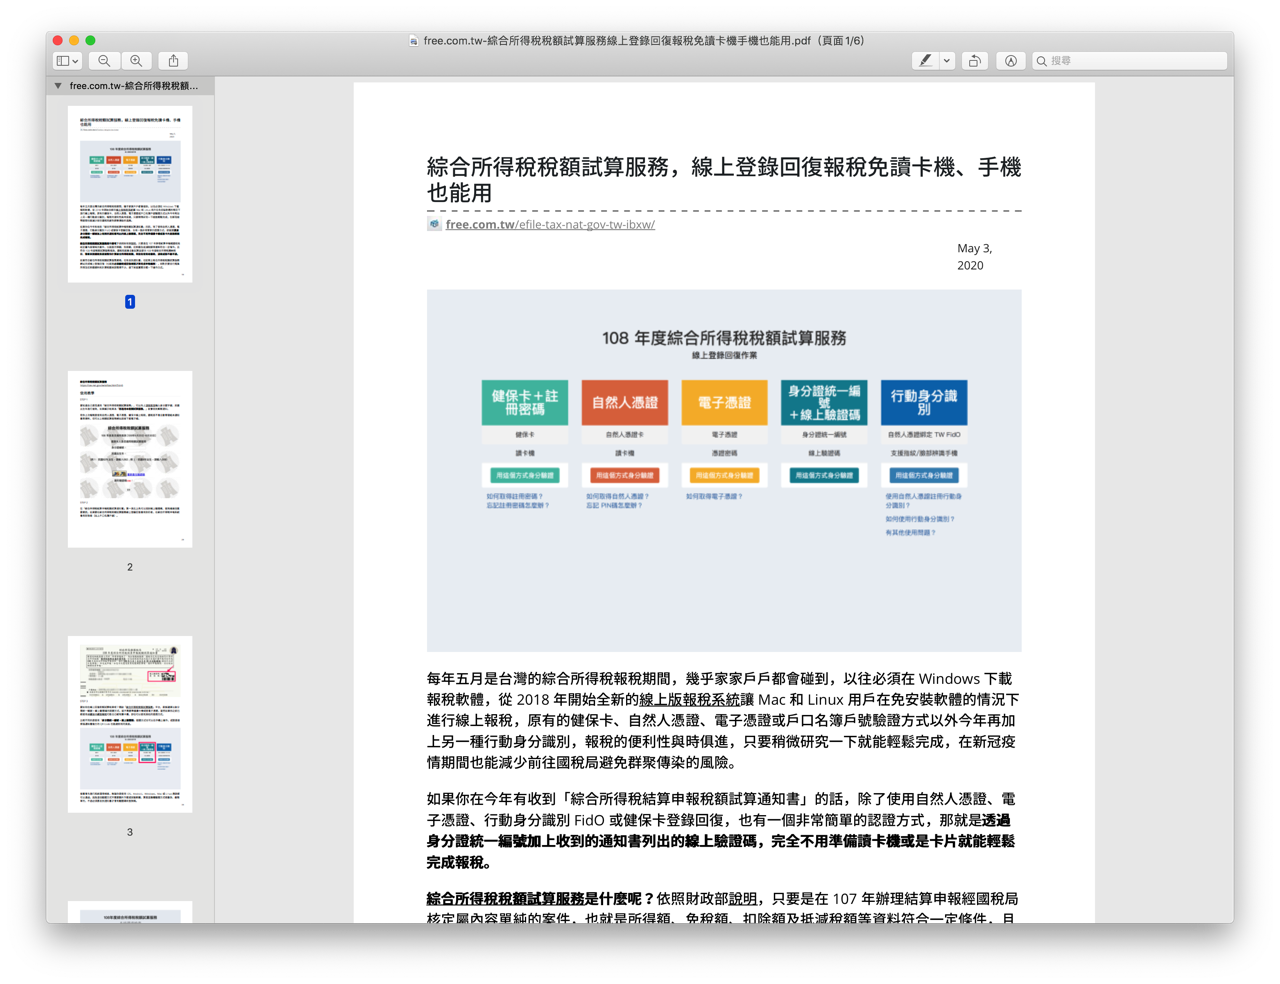Click the 如何取得註冊密碼？ link text

click(515, 496)
